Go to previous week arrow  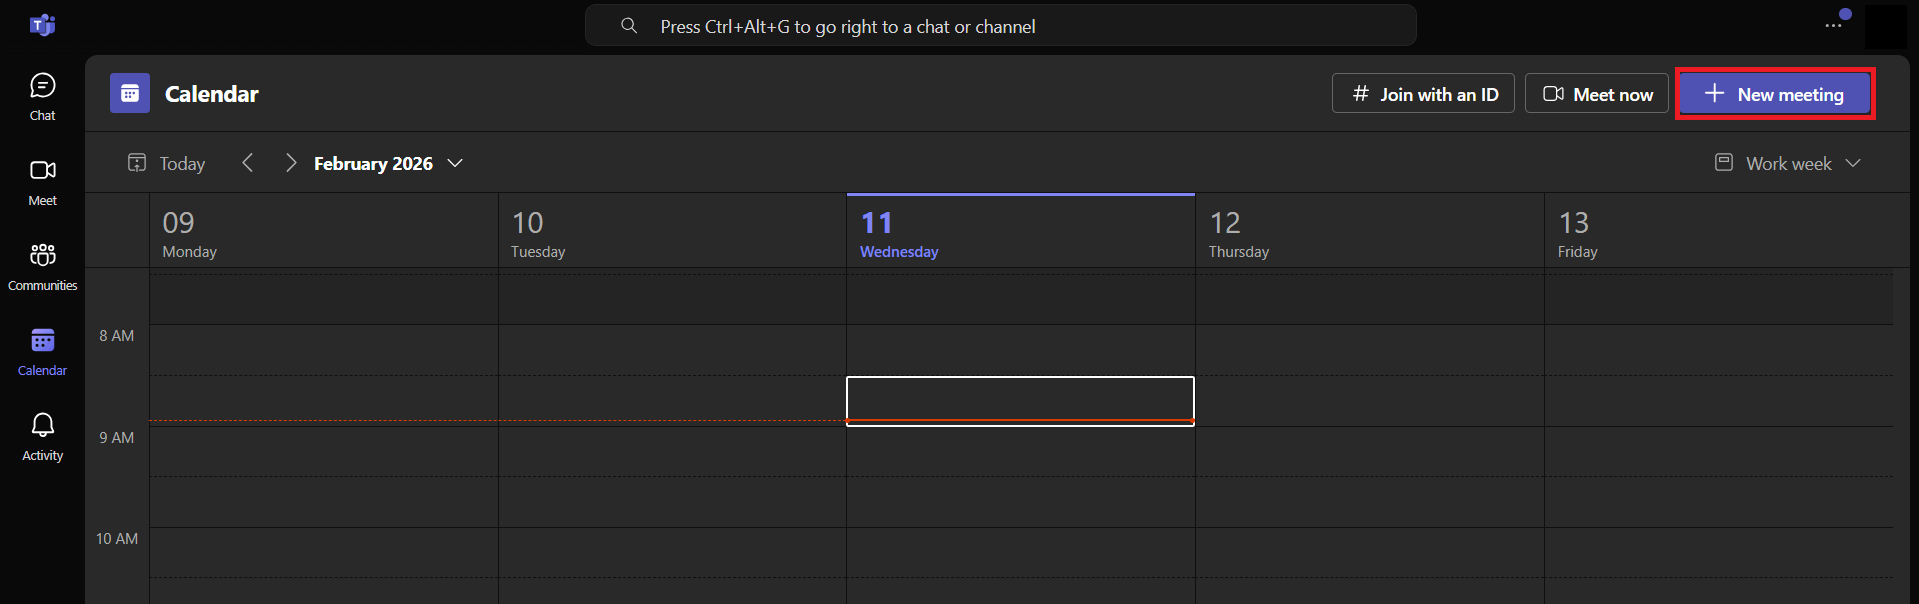click(x=248, y=163)
